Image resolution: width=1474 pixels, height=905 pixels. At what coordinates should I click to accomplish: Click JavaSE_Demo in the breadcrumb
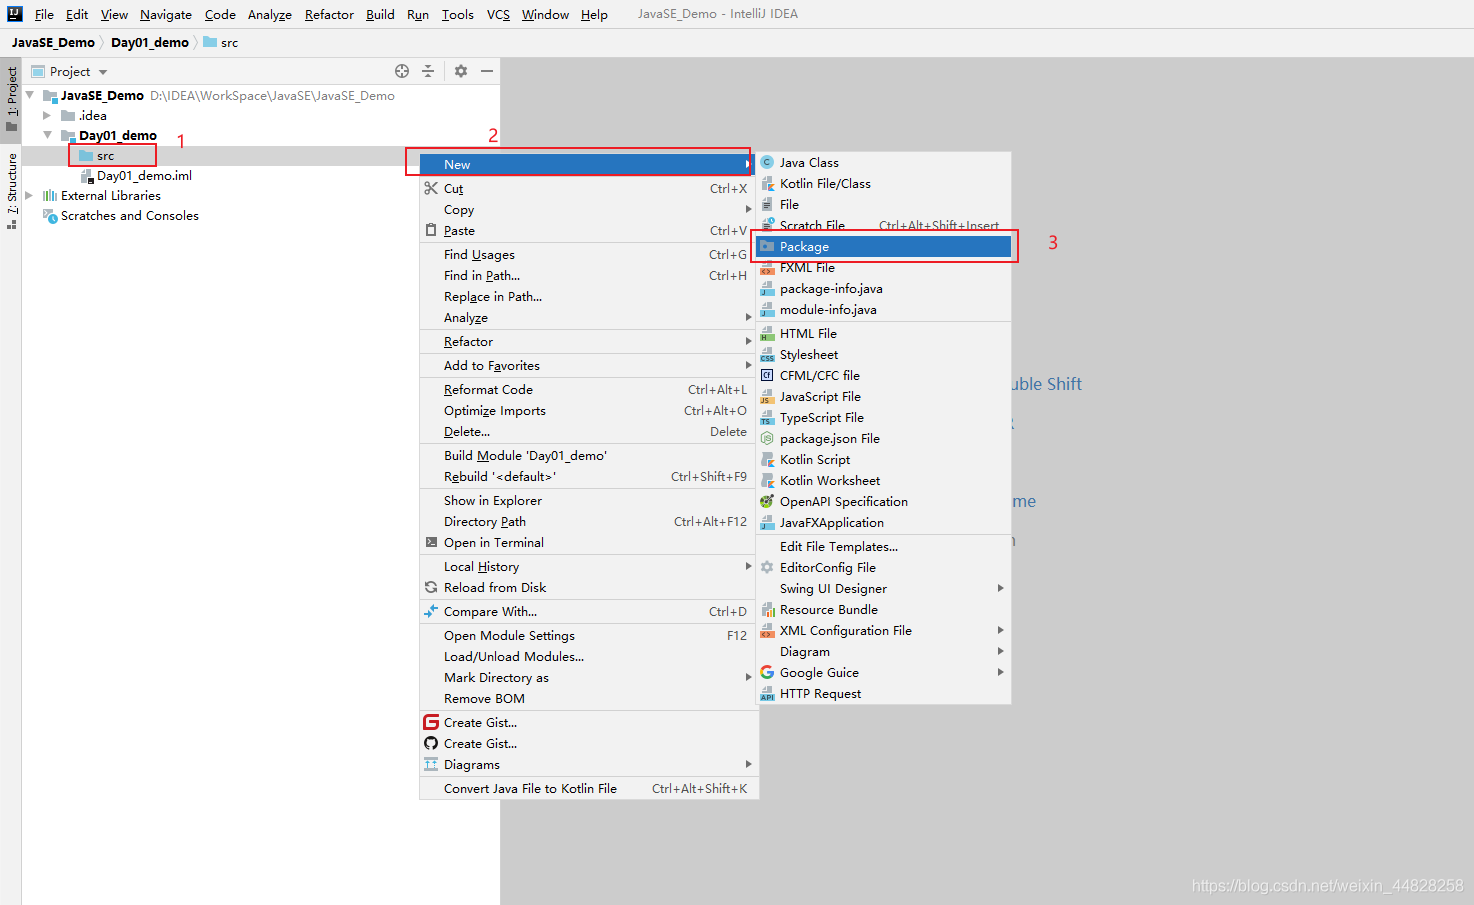click(53, 42)
